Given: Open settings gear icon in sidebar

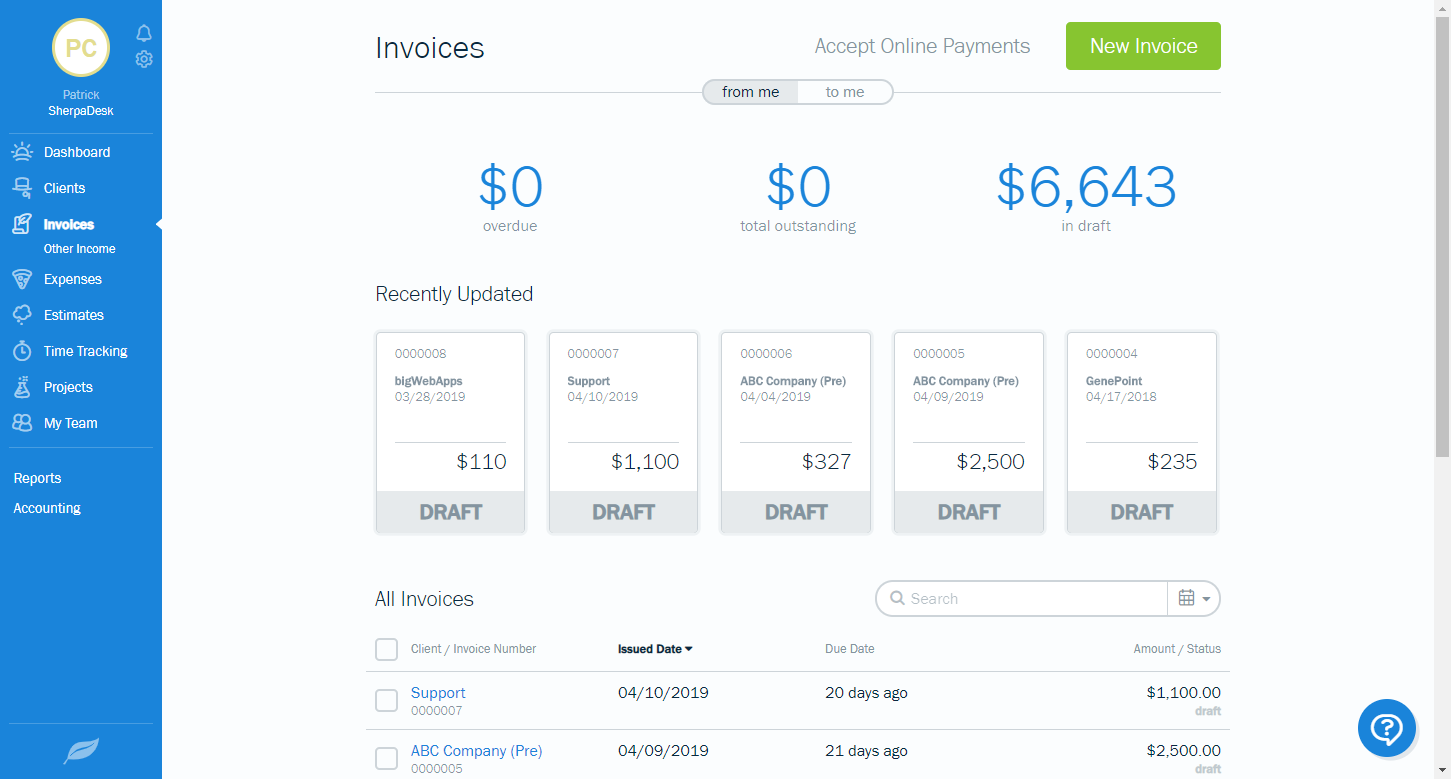Looking at the screenshot, I should (144, 59).
